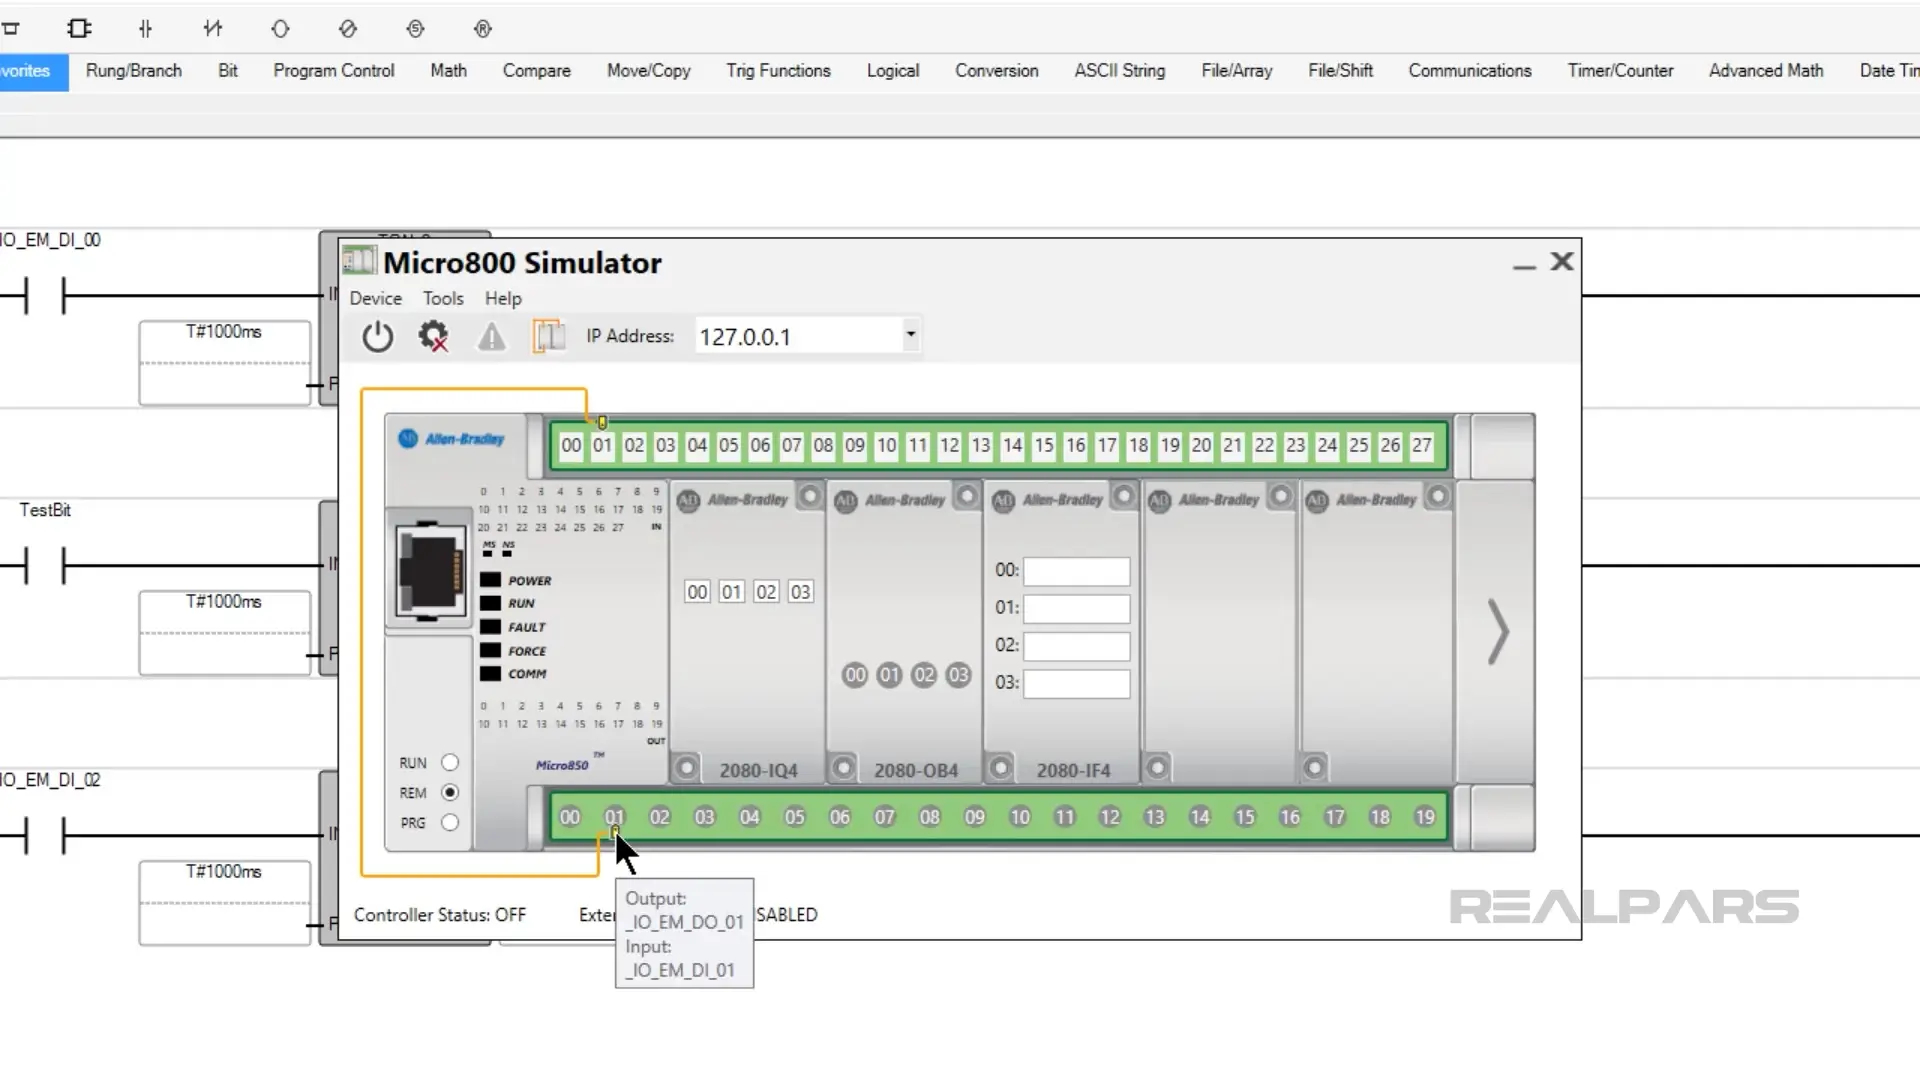Select the PRG mode radio button
The height and width of the screenshot is (1080, 1920).
tap(450, 822)
